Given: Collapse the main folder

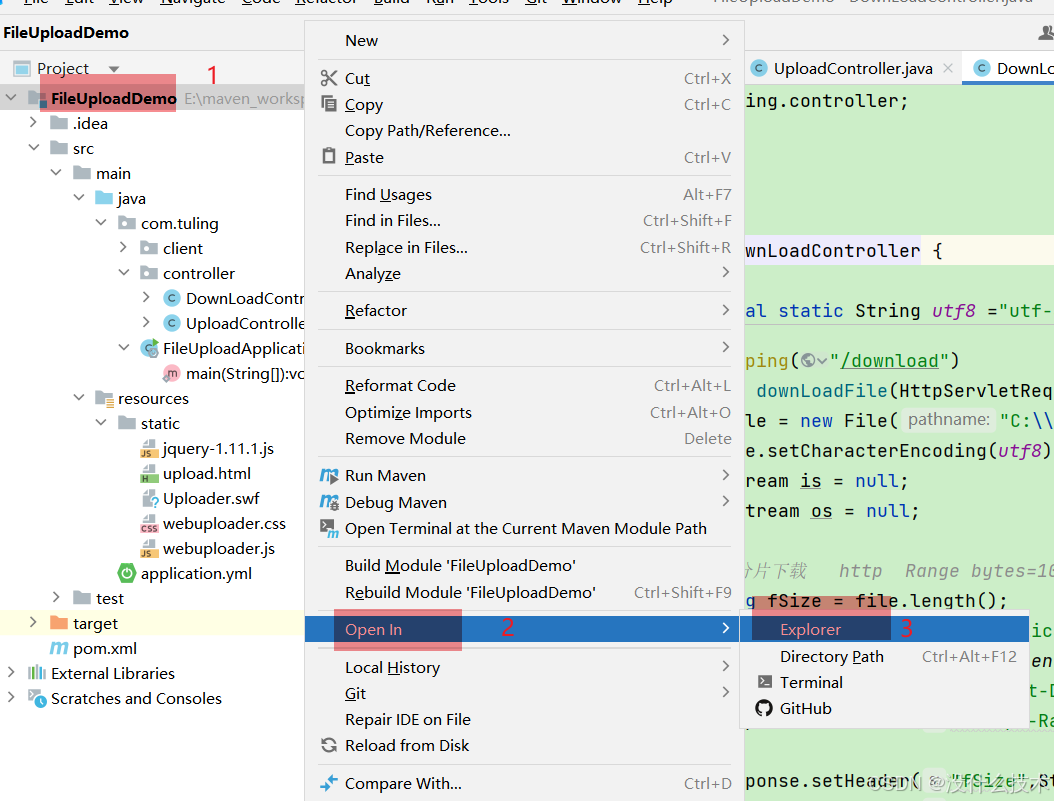Looking at the screenshot, I should 56,173.
